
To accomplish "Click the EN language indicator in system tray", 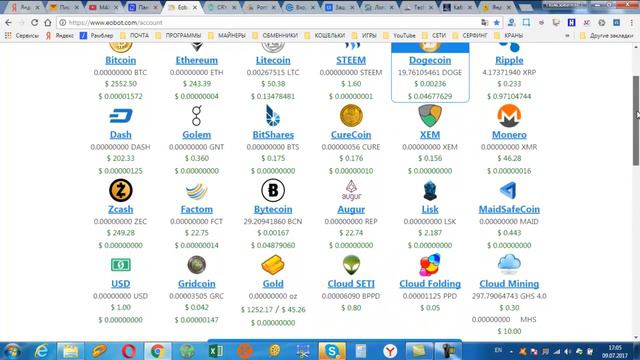I will pyautogui.click(x=498, y=350).
